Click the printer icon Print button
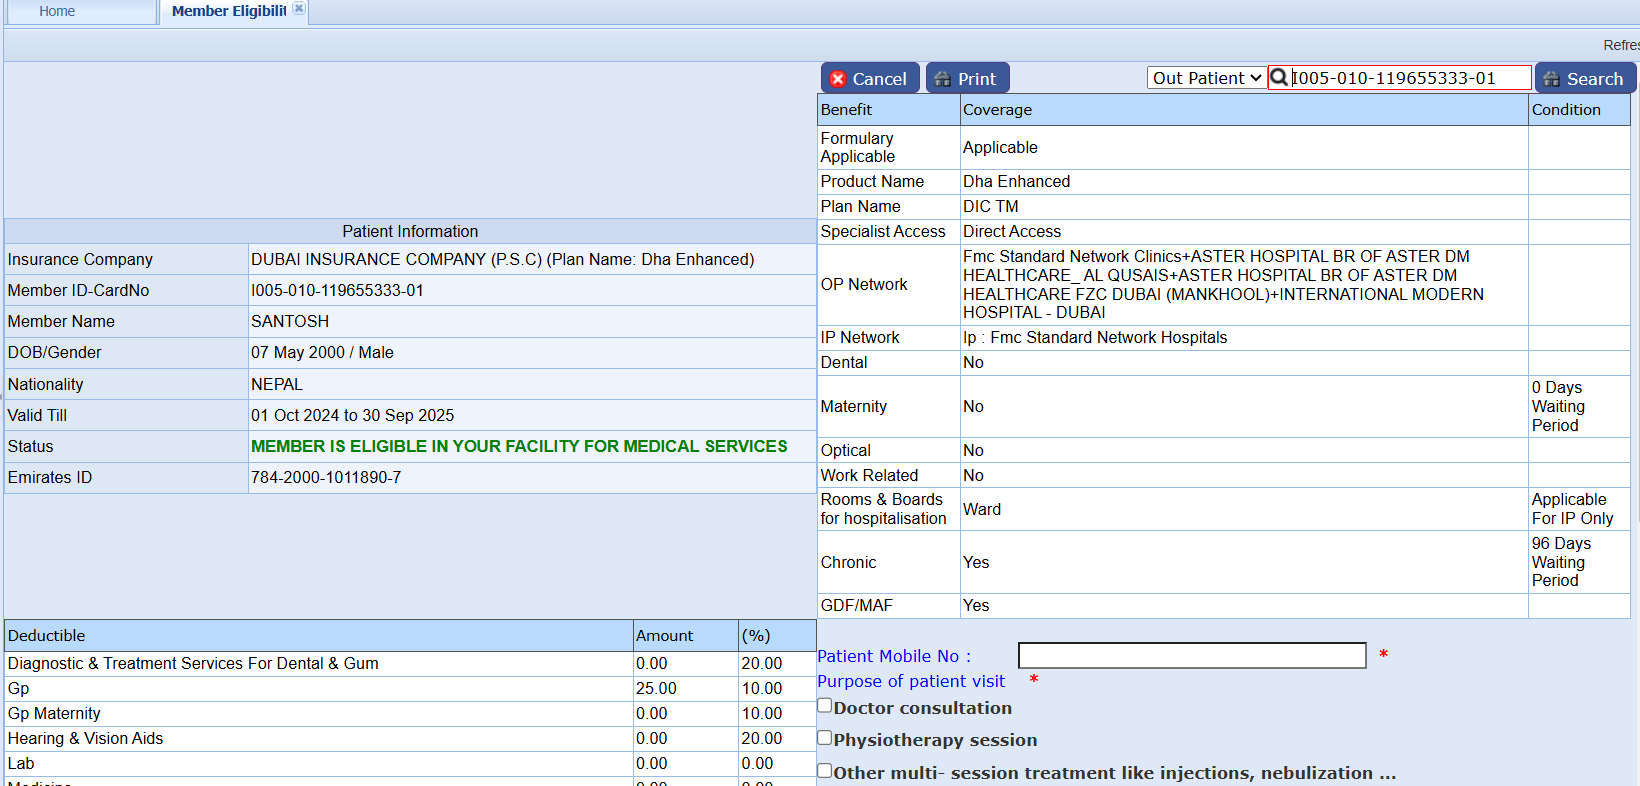This screenshot has height=786, width=1640. (967, 78)
